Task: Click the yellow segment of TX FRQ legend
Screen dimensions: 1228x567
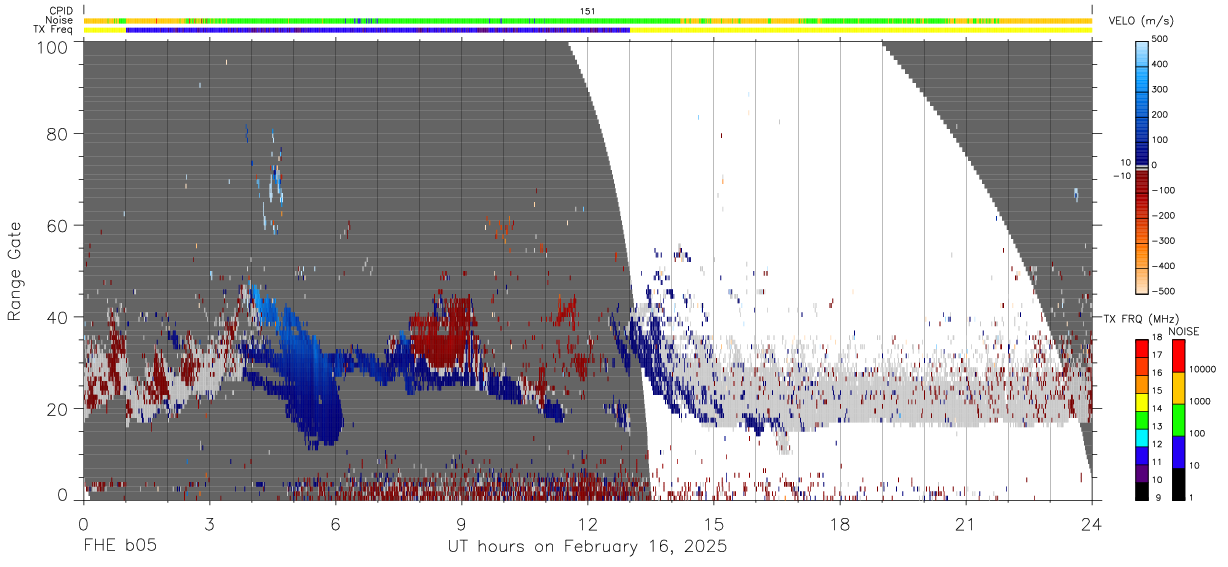Action: pos(1141,401)
